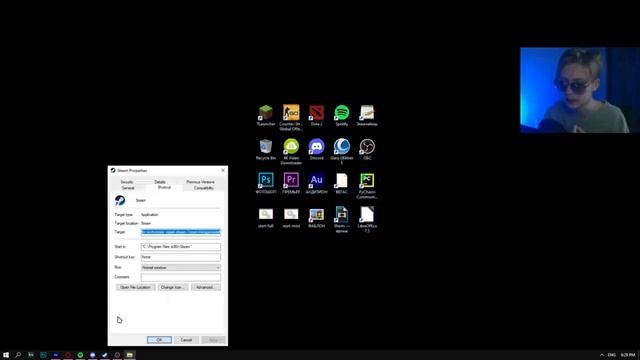Click the ENG language indicator in tray
This screenshot has width=640, height=360.
tap(611, 355)
